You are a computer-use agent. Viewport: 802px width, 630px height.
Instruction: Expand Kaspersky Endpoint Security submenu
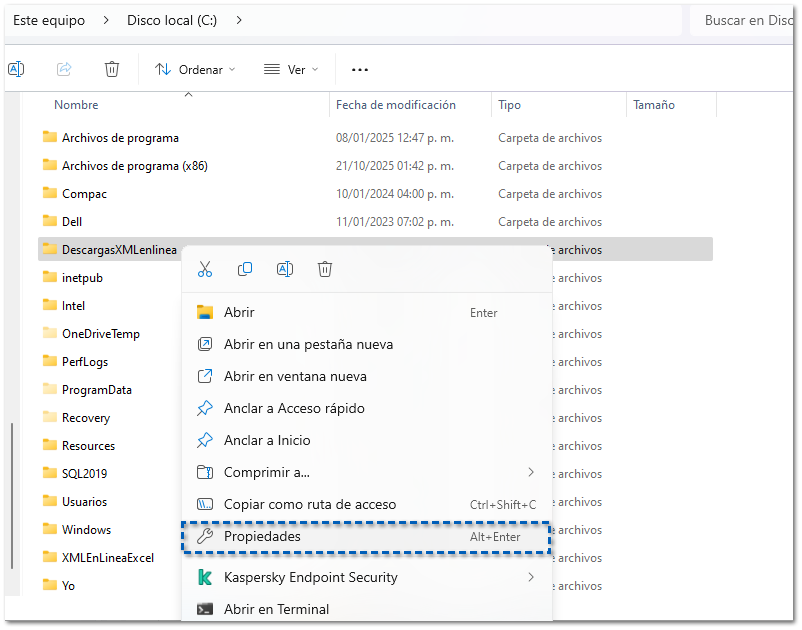point(366,577)
